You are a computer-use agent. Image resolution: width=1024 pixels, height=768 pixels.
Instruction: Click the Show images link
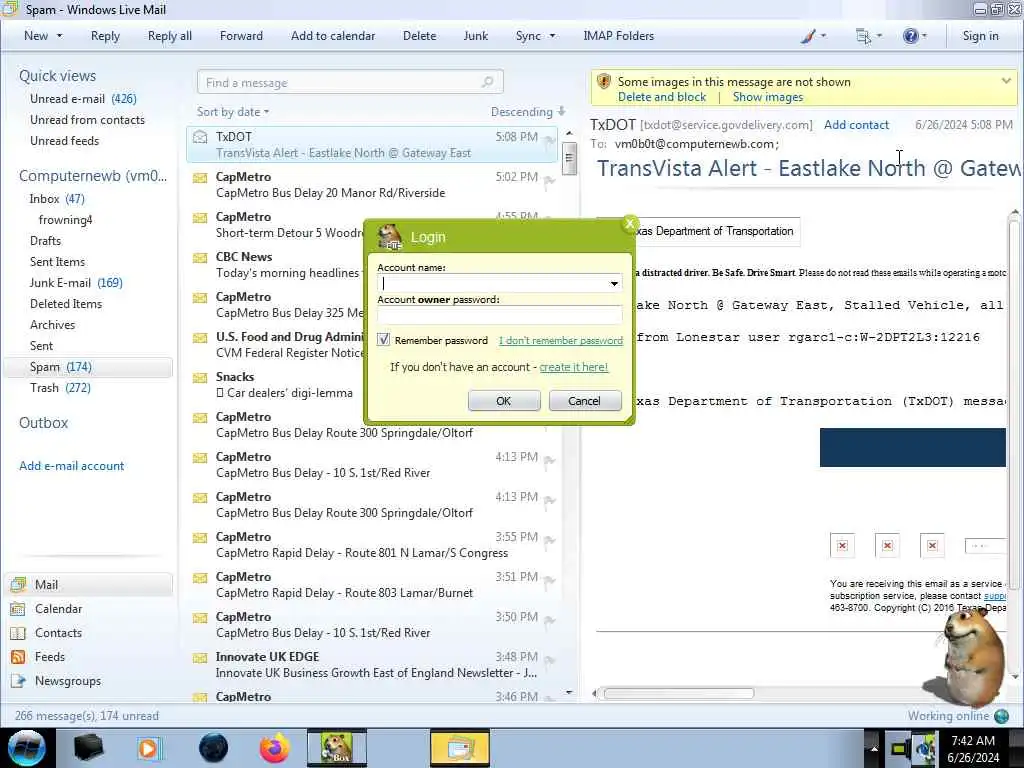[767, 97]
